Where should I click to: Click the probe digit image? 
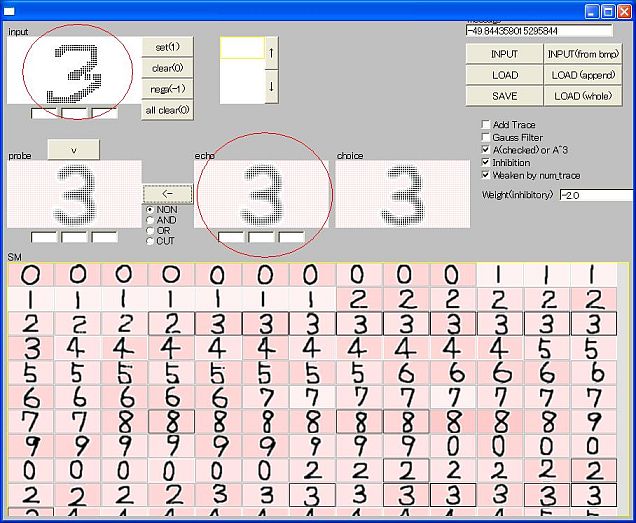(73, 194)
